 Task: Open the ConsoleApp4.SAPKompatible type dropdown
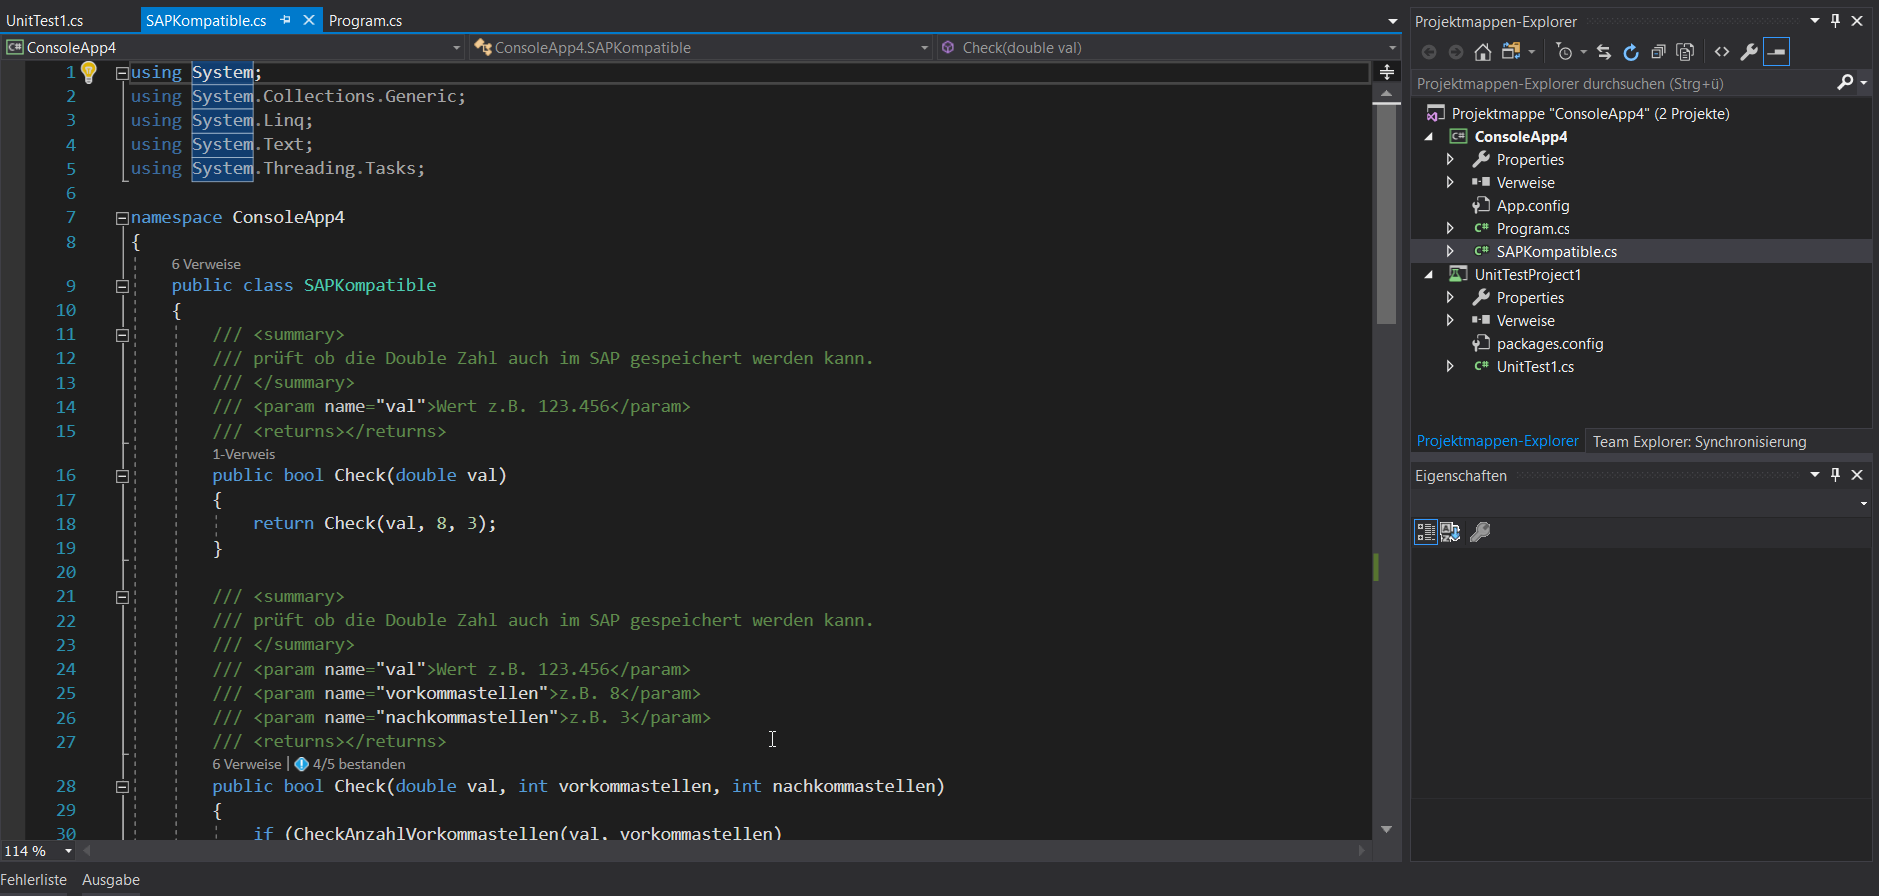[x=924, y=47]
